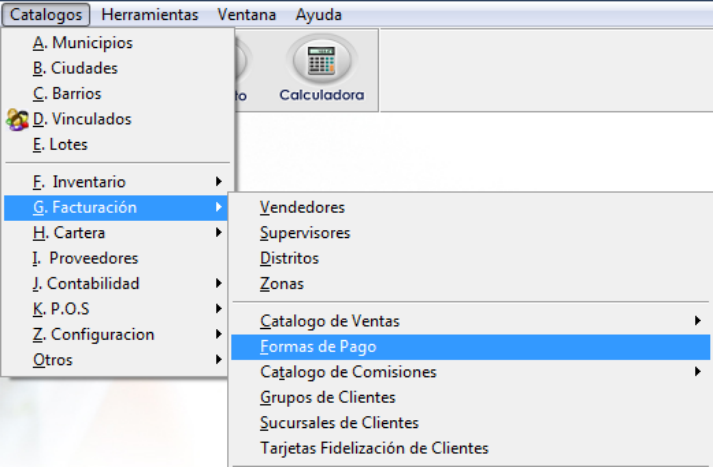713x467 pixels.
Task: Expand the J. Contabilidad submenu
Action: [x=115, y=284]
